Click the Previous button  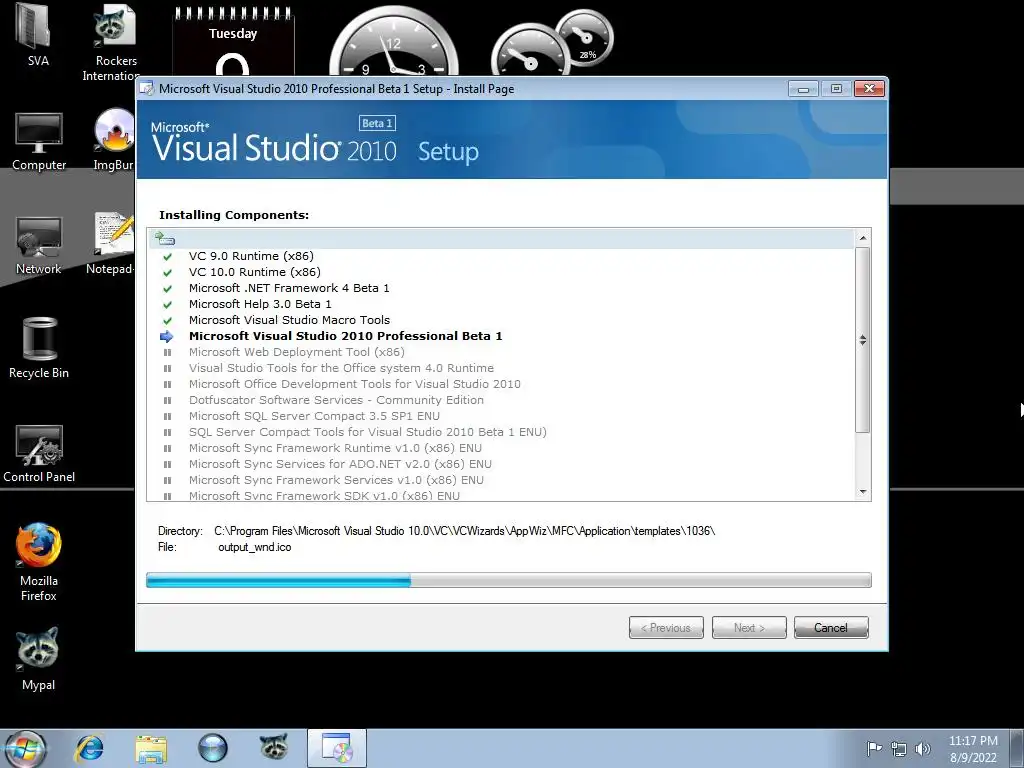(666, 628)
